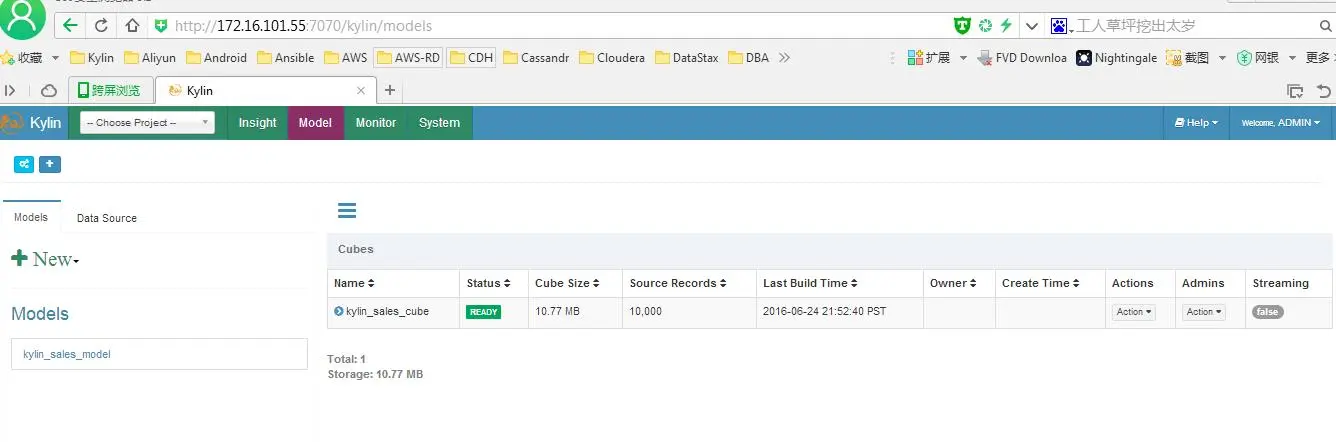This screenshot has height=442, width=1336.
Task: Open the Actions column Action dropdown
Action: pyautogui.click(x=1133, y=312)
